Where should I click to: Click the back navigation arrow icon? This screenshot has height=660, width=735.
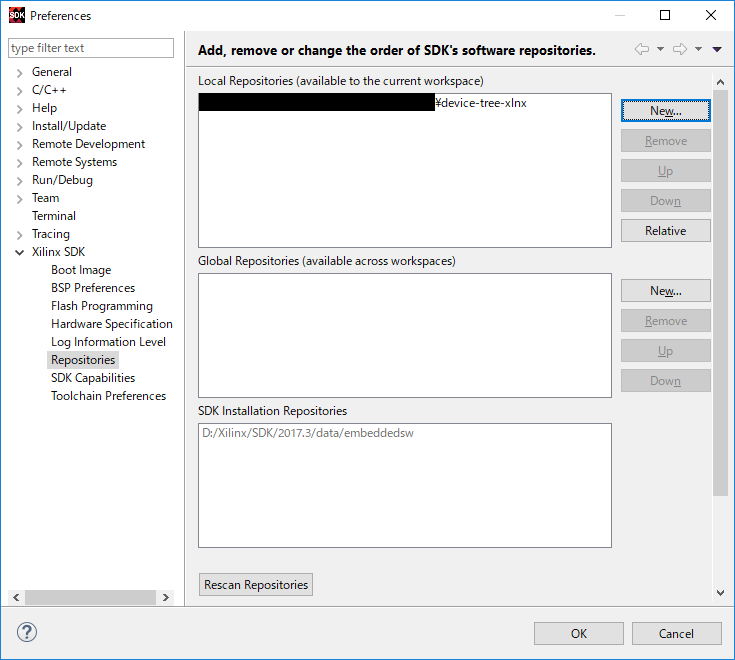click(x=642, y=49)
